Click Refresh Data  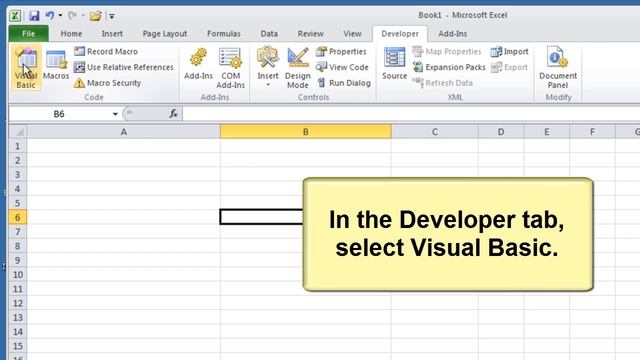(442, 83)
